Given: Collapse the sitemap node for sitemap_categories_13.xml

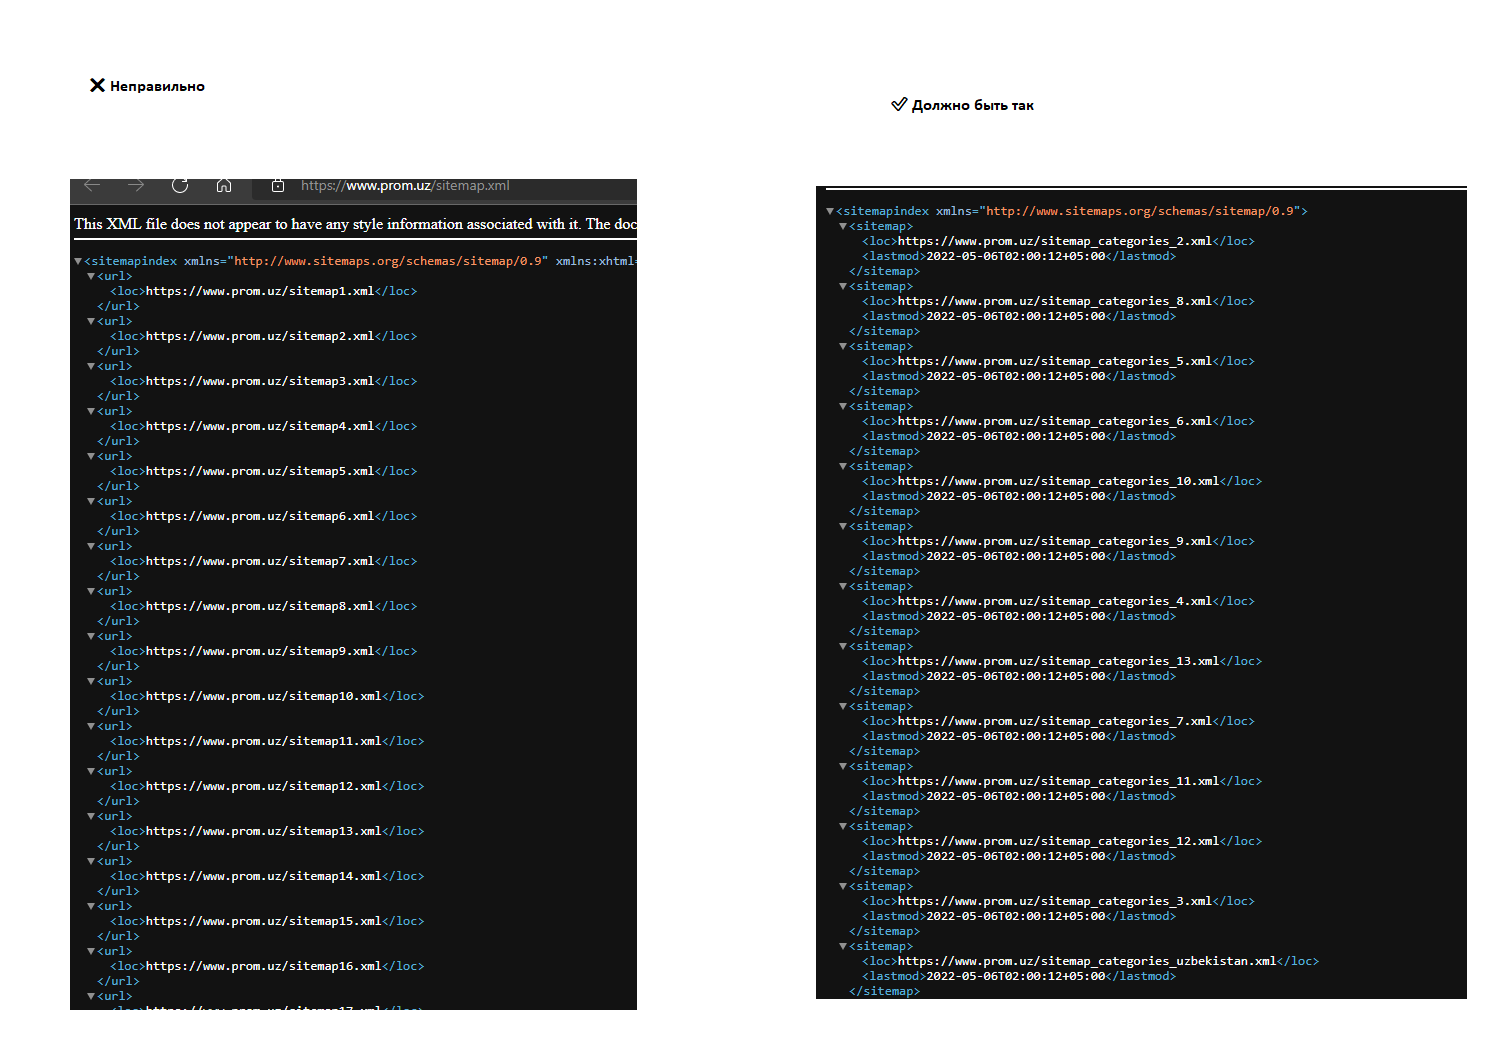Looking at the screenshot, I should tap(843, 646).
